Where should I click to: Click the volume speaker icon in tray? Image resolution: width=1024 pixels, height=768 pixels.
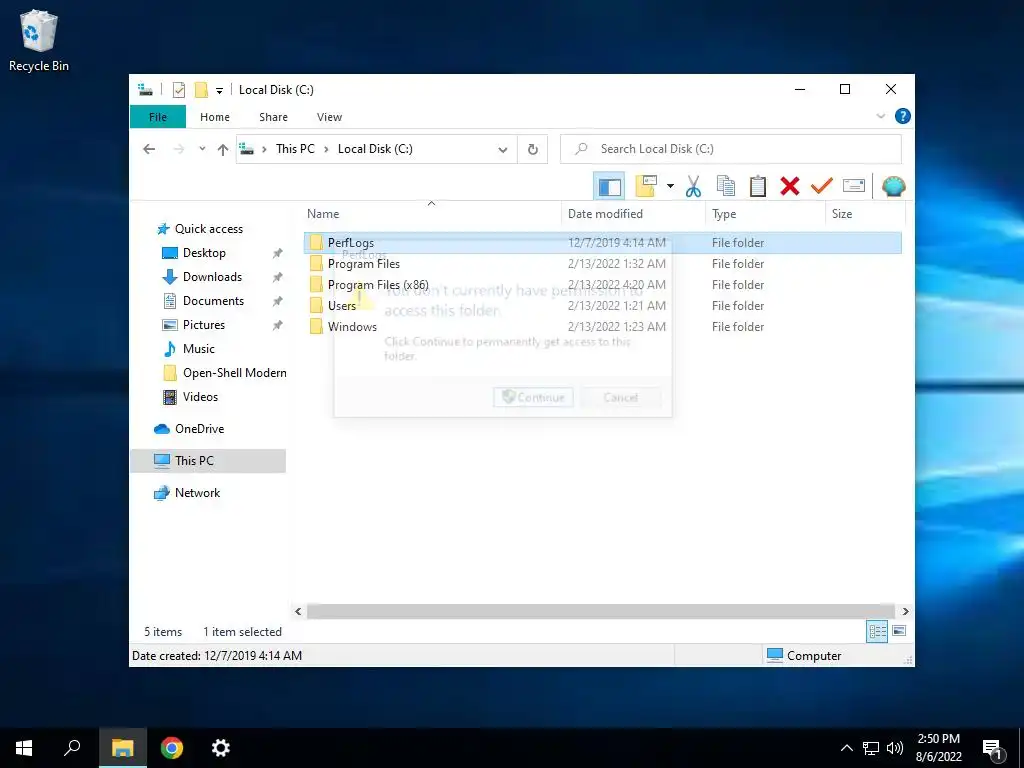[x=895, y=748]
